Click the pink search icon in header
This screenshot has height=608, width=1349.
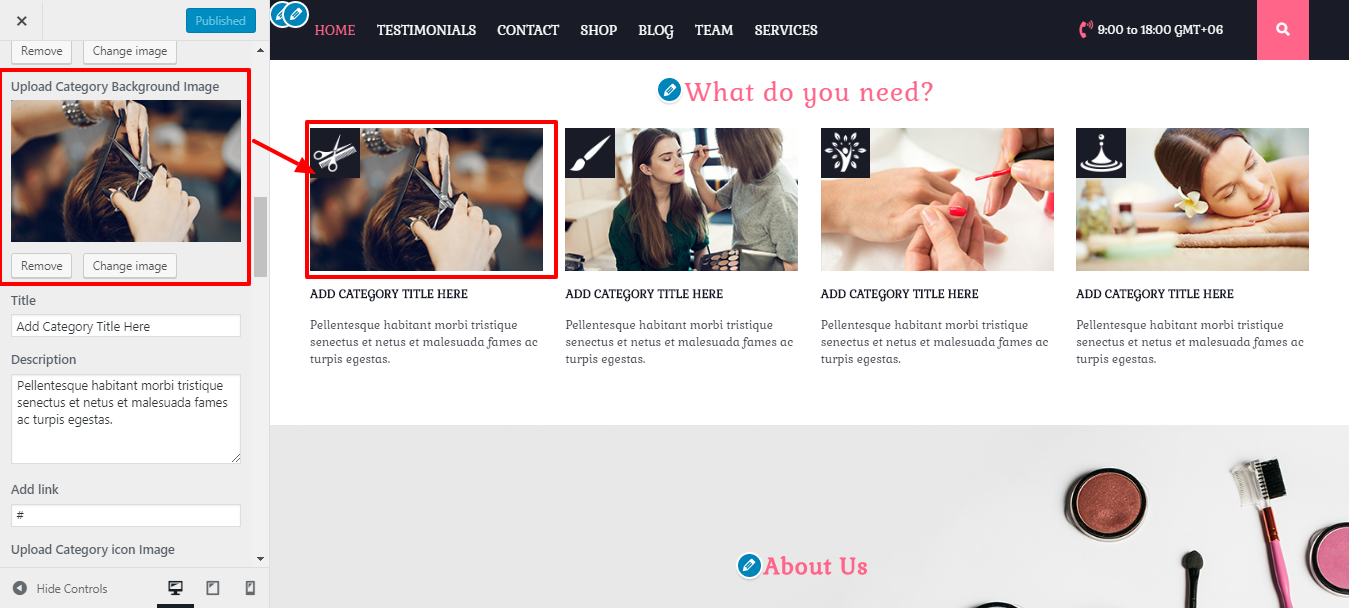pyautogui.click(x=1283, y=30)
